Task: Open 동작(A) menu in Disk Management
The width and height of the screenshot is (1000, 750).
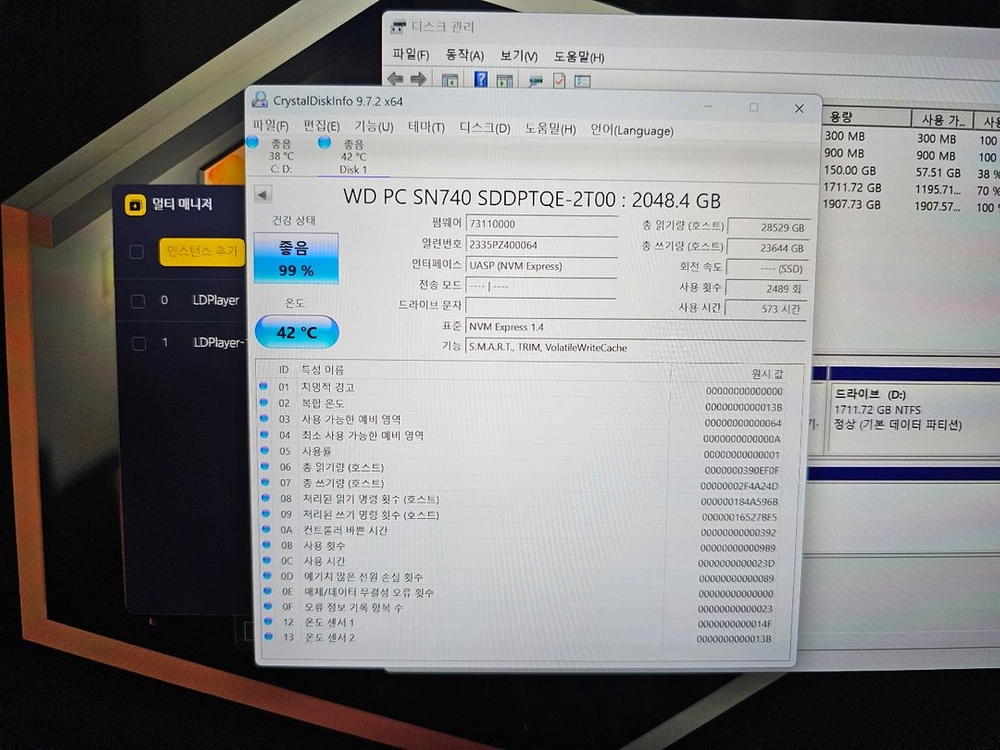Action: point(464,55)
